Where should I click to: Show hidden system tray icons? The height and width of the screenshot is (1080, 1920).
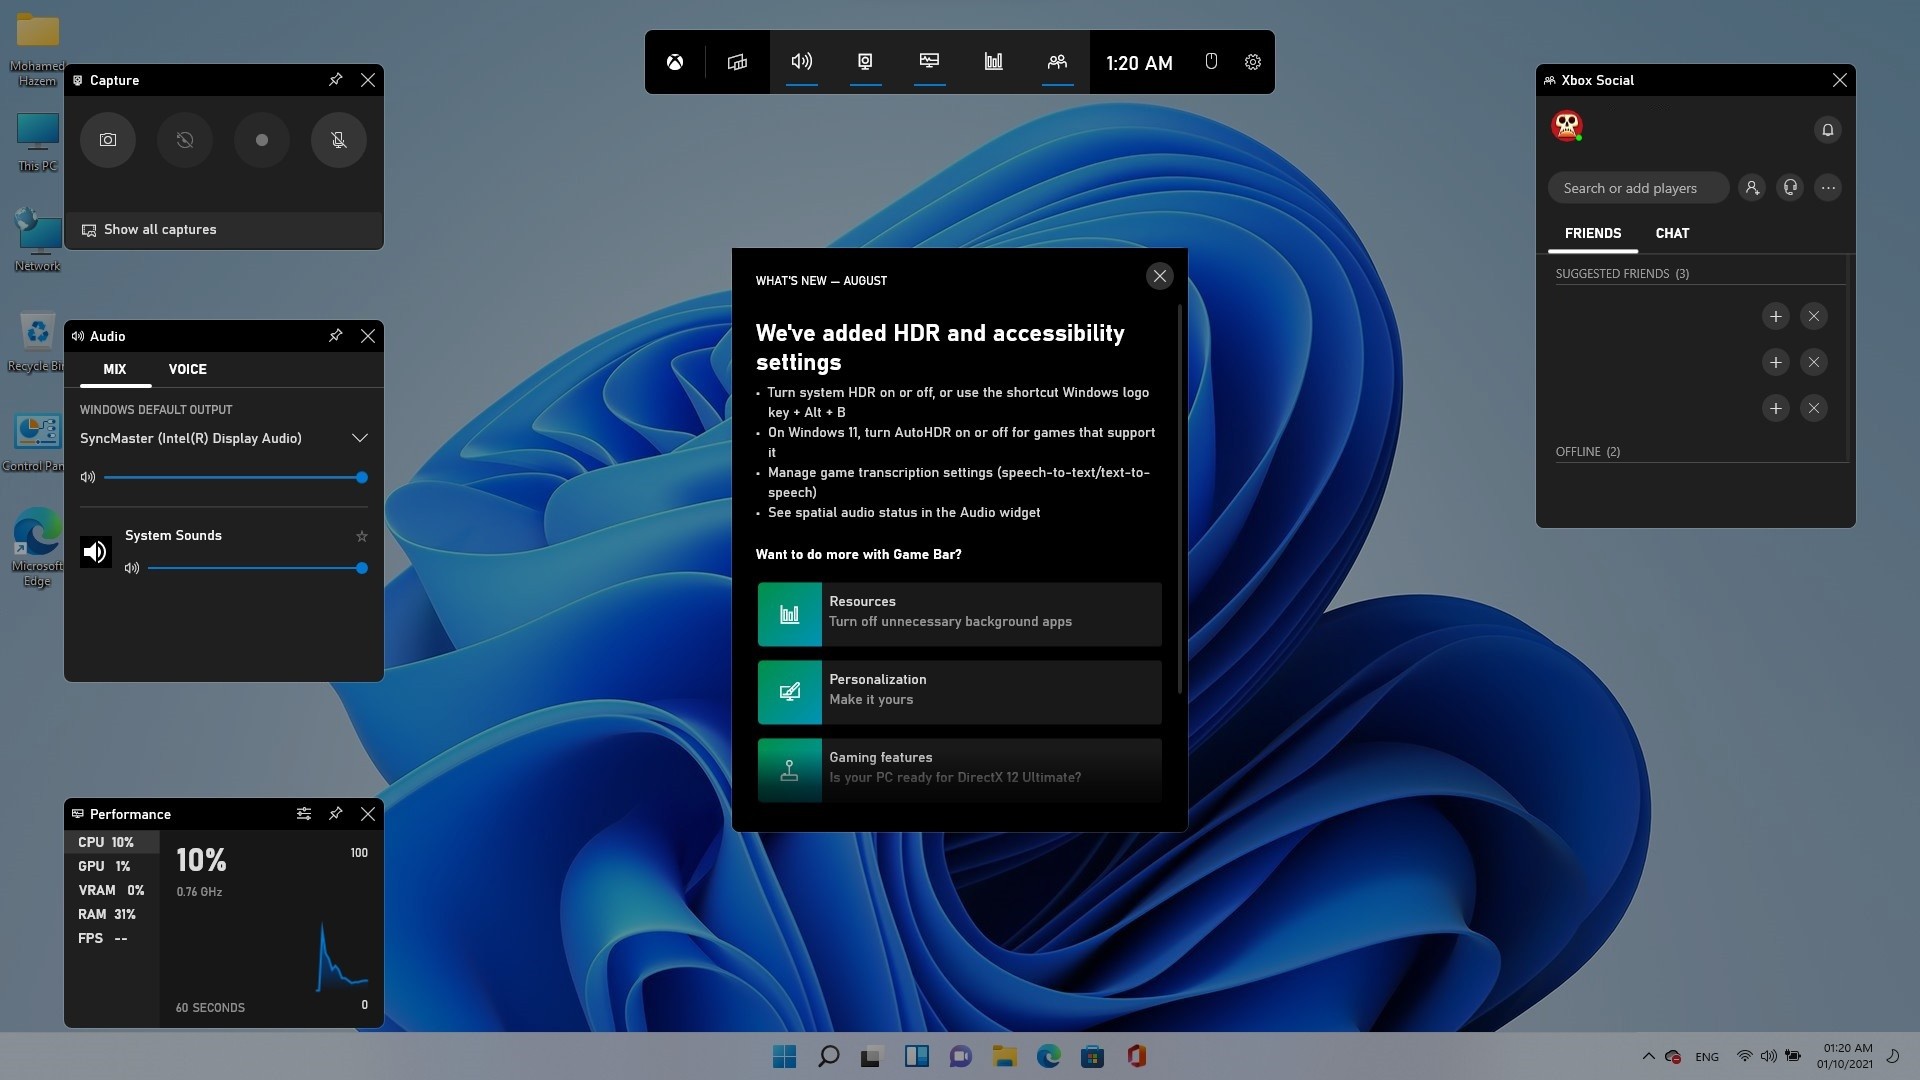click(1648, 1056)
